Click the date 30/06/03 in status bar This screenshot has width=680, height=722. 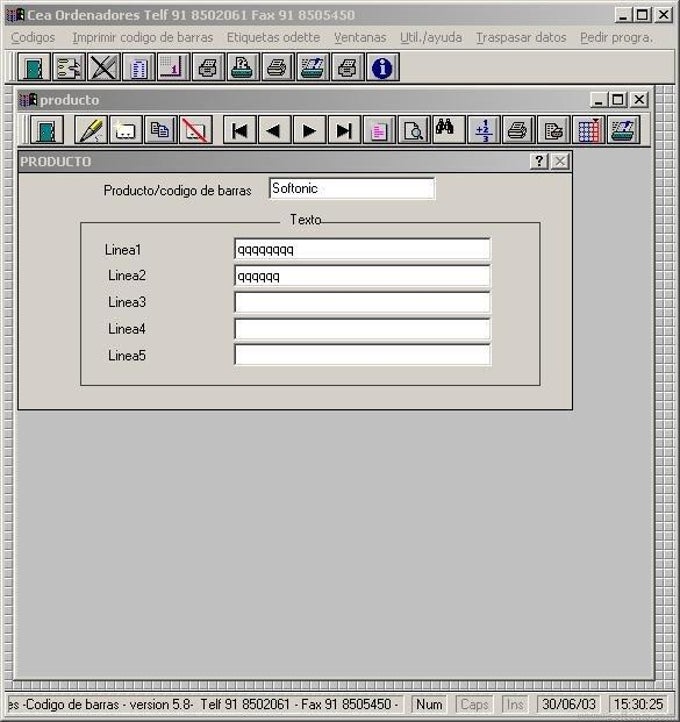pos(569,704)
